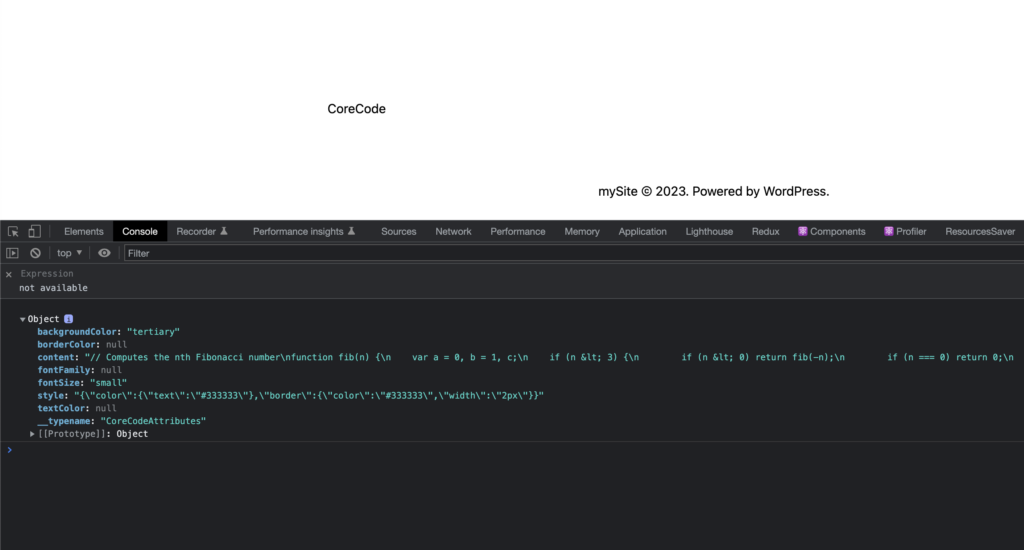Open the Recorder tab
The height and width of the screenshot is (550, 1024).
[x=202, y=231]
